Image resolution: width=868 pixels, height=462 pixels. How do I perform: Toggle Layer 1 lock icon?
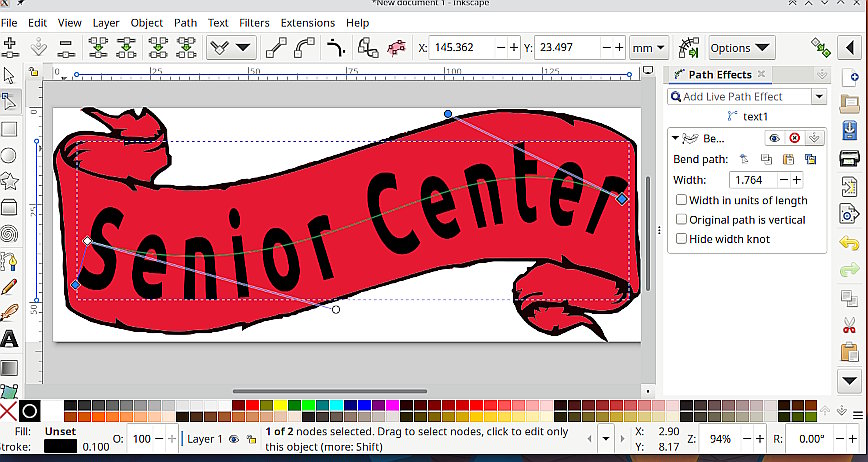click(251, 439)
